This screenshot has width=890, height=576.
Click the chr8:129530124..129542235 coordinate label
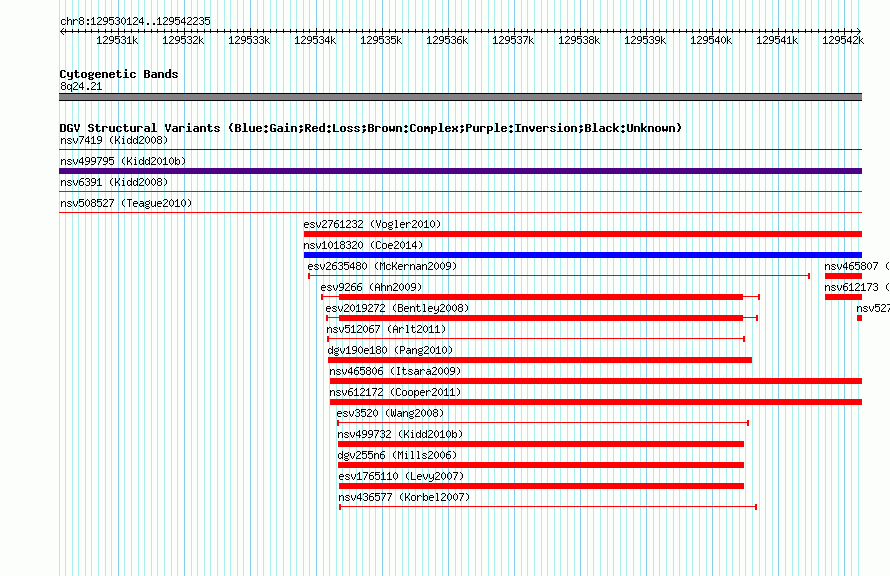[x=135, y=21]
